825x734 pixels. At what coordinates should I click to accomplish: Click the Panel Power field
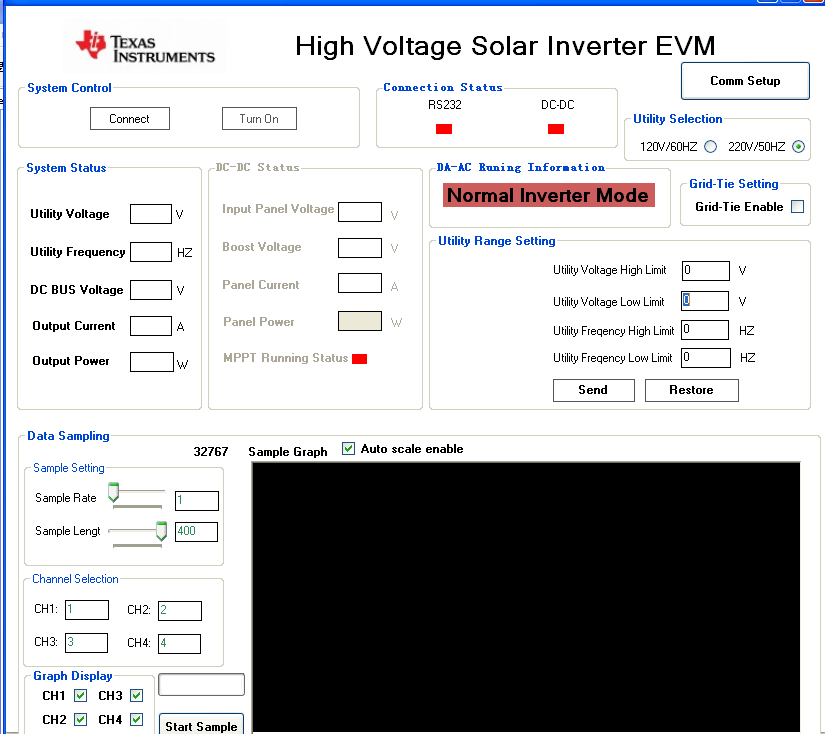[x=360, y=321]
